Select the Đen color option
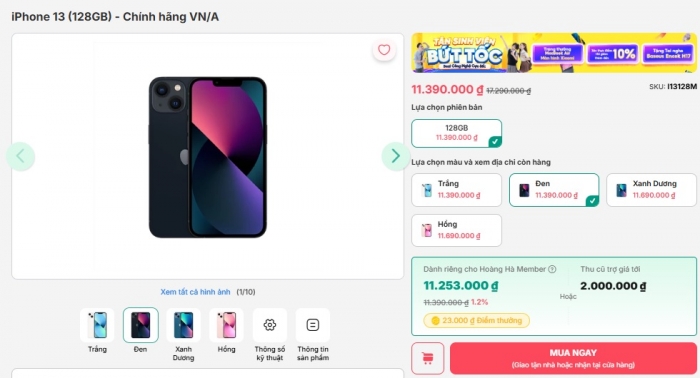This screenshot has width=700, height=378. (x=554, y=190)
